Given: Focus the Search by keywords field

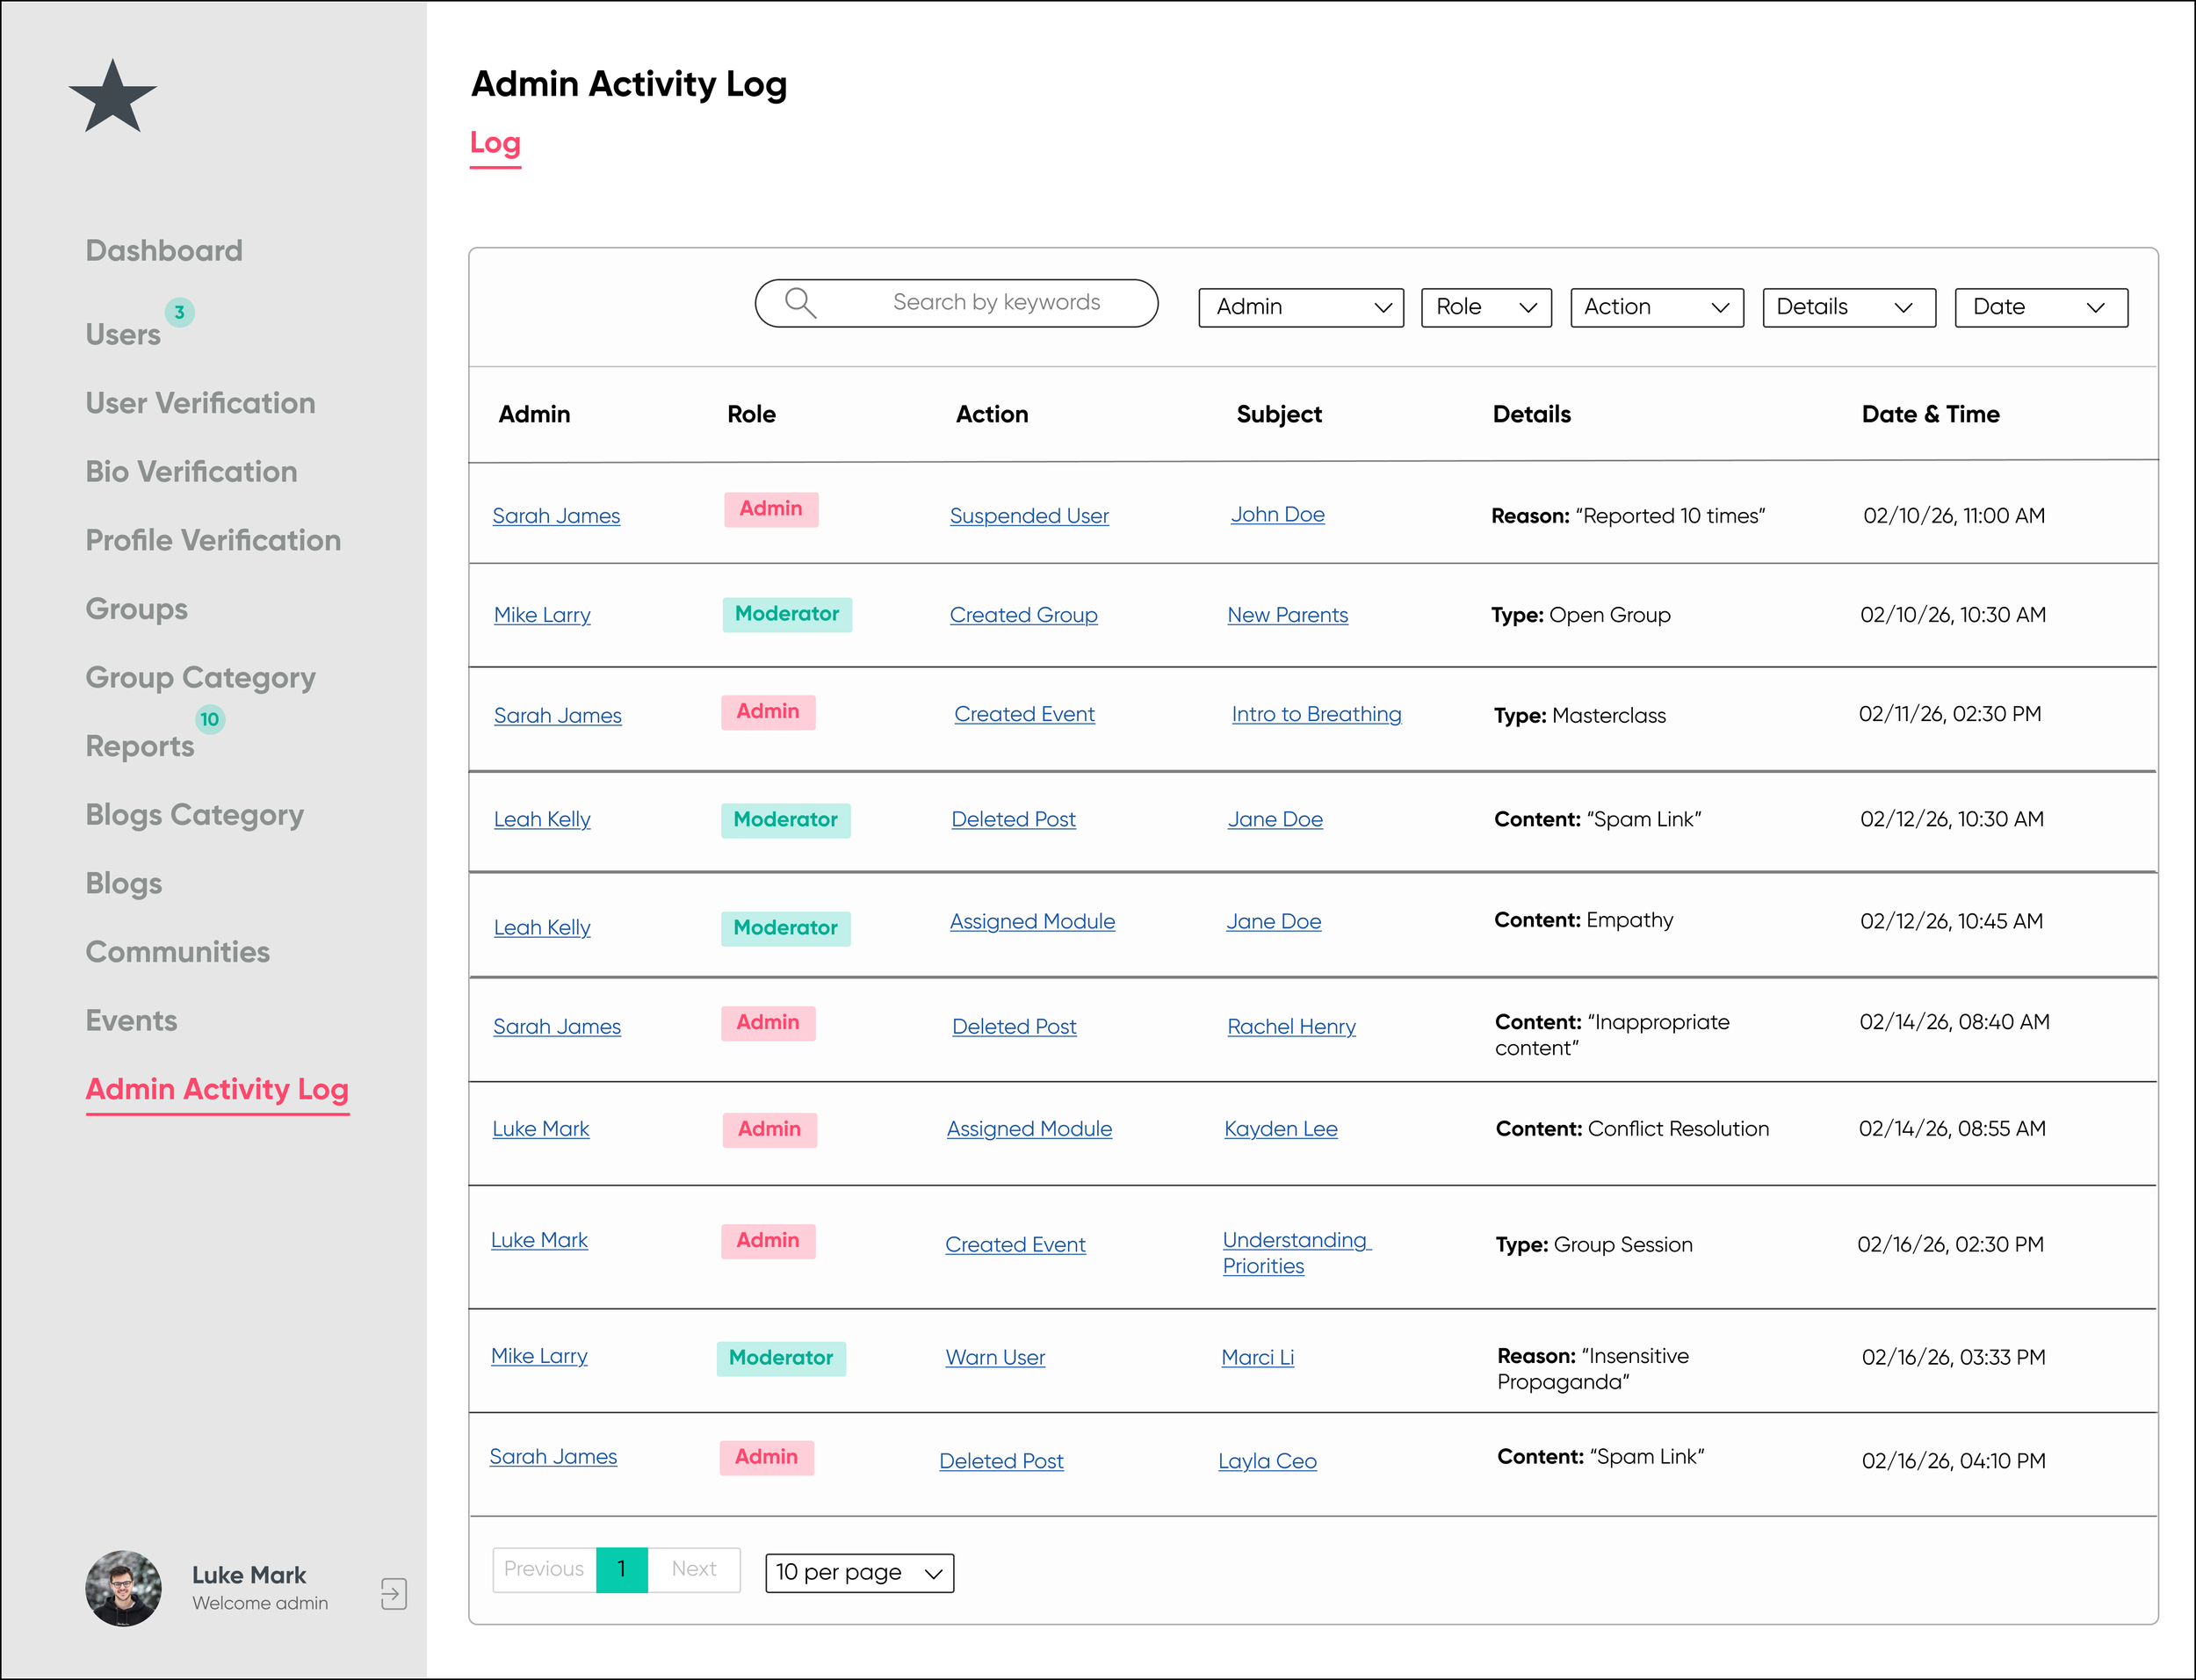Looking at the screenshot, I should tap(995, 303).
